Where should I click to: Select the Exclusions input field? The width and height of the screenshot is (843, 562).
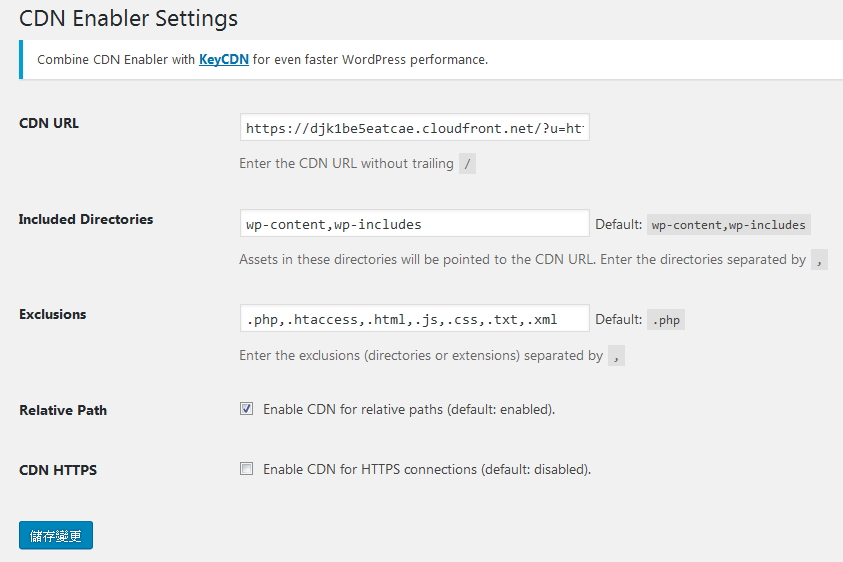coord(415,319)
